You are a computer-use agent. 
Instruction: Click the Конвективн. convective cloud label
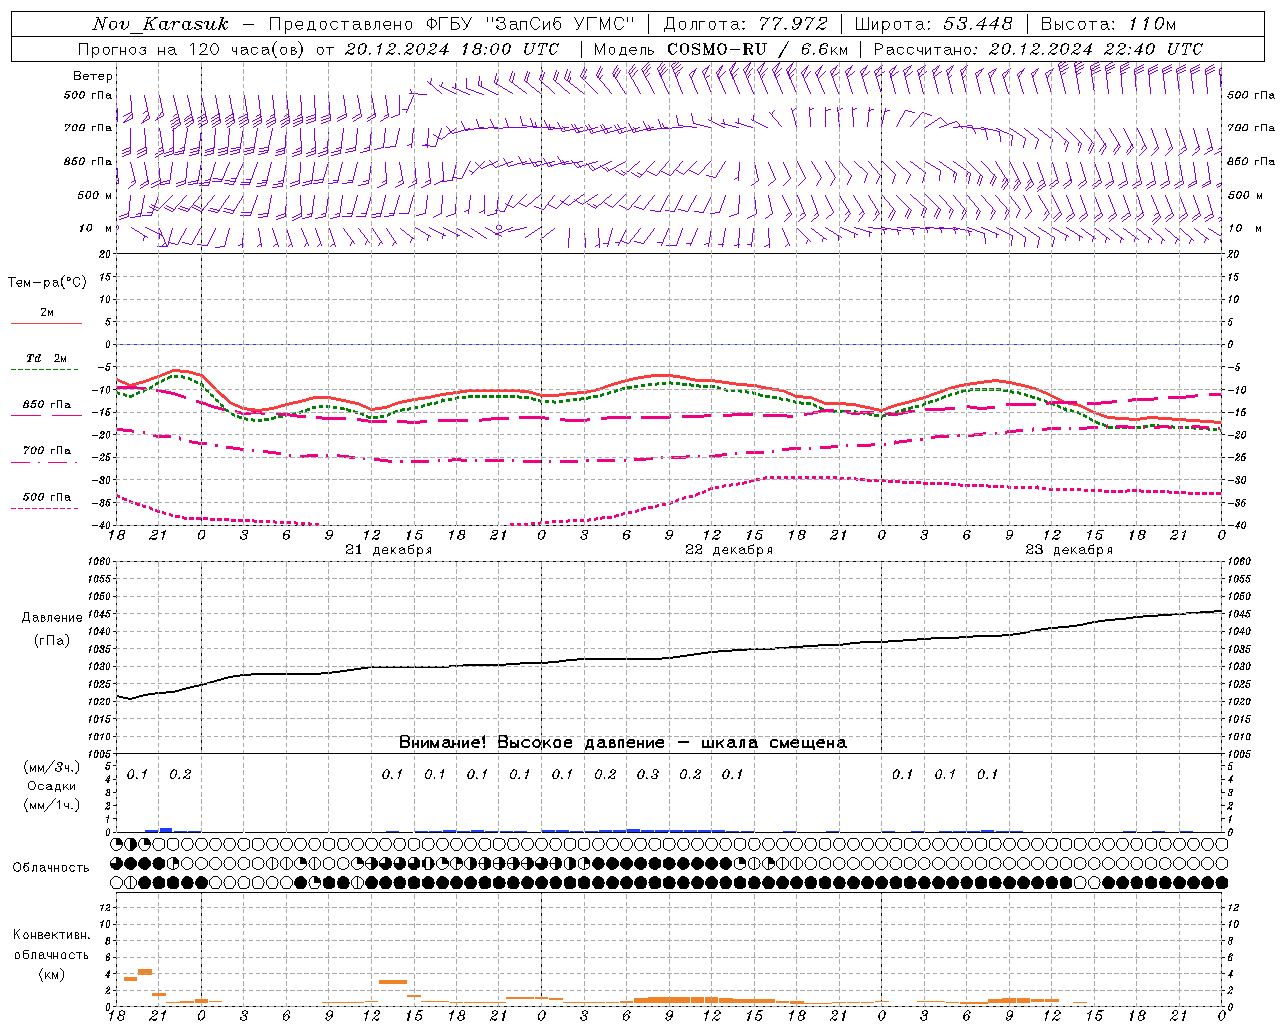(x=51, y=935)
